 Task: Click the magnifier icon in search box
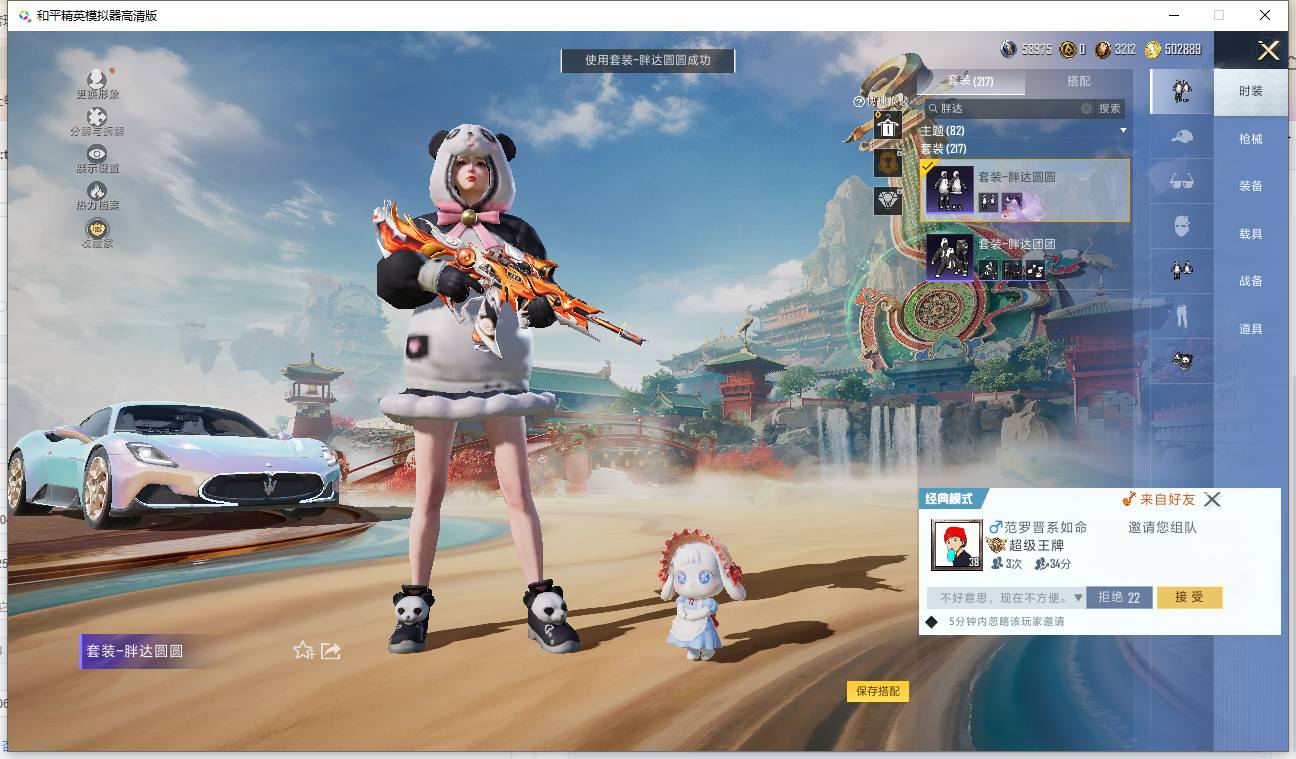tap(933, 108)
